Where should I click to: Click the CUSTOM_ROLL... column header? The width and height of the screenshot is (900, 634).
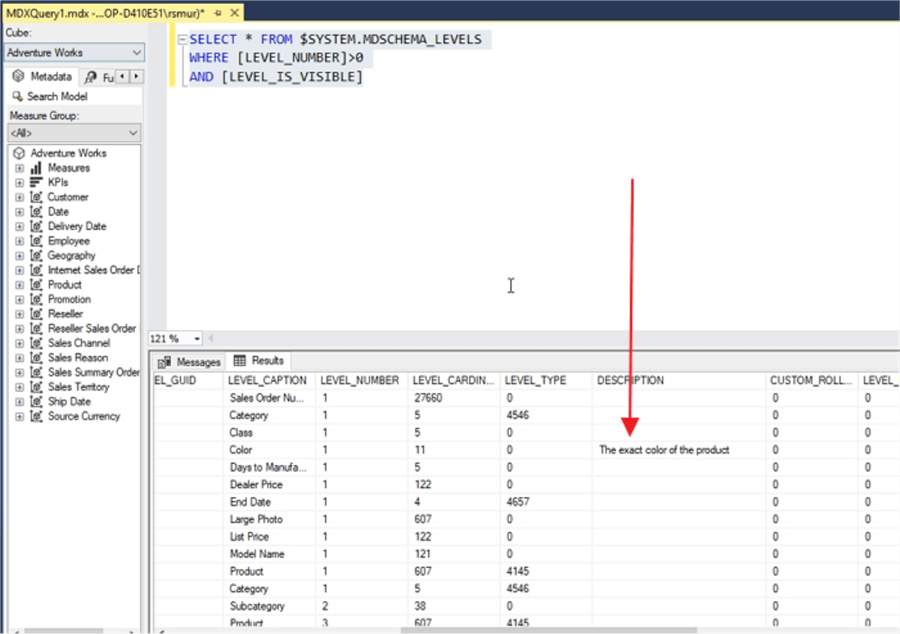tap(811, 380)
